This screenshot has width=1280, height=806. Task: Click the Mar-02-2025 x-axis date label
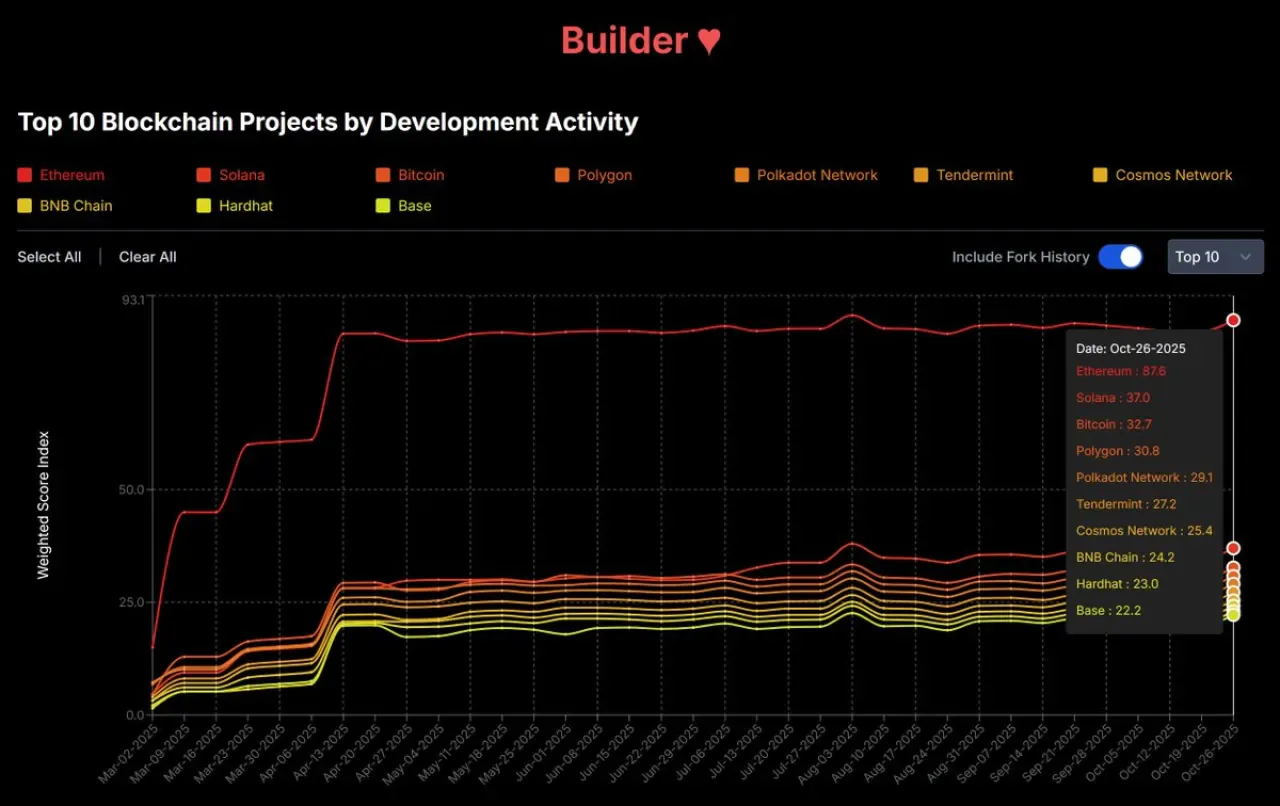pyautogui.click(x=126, y=756)
